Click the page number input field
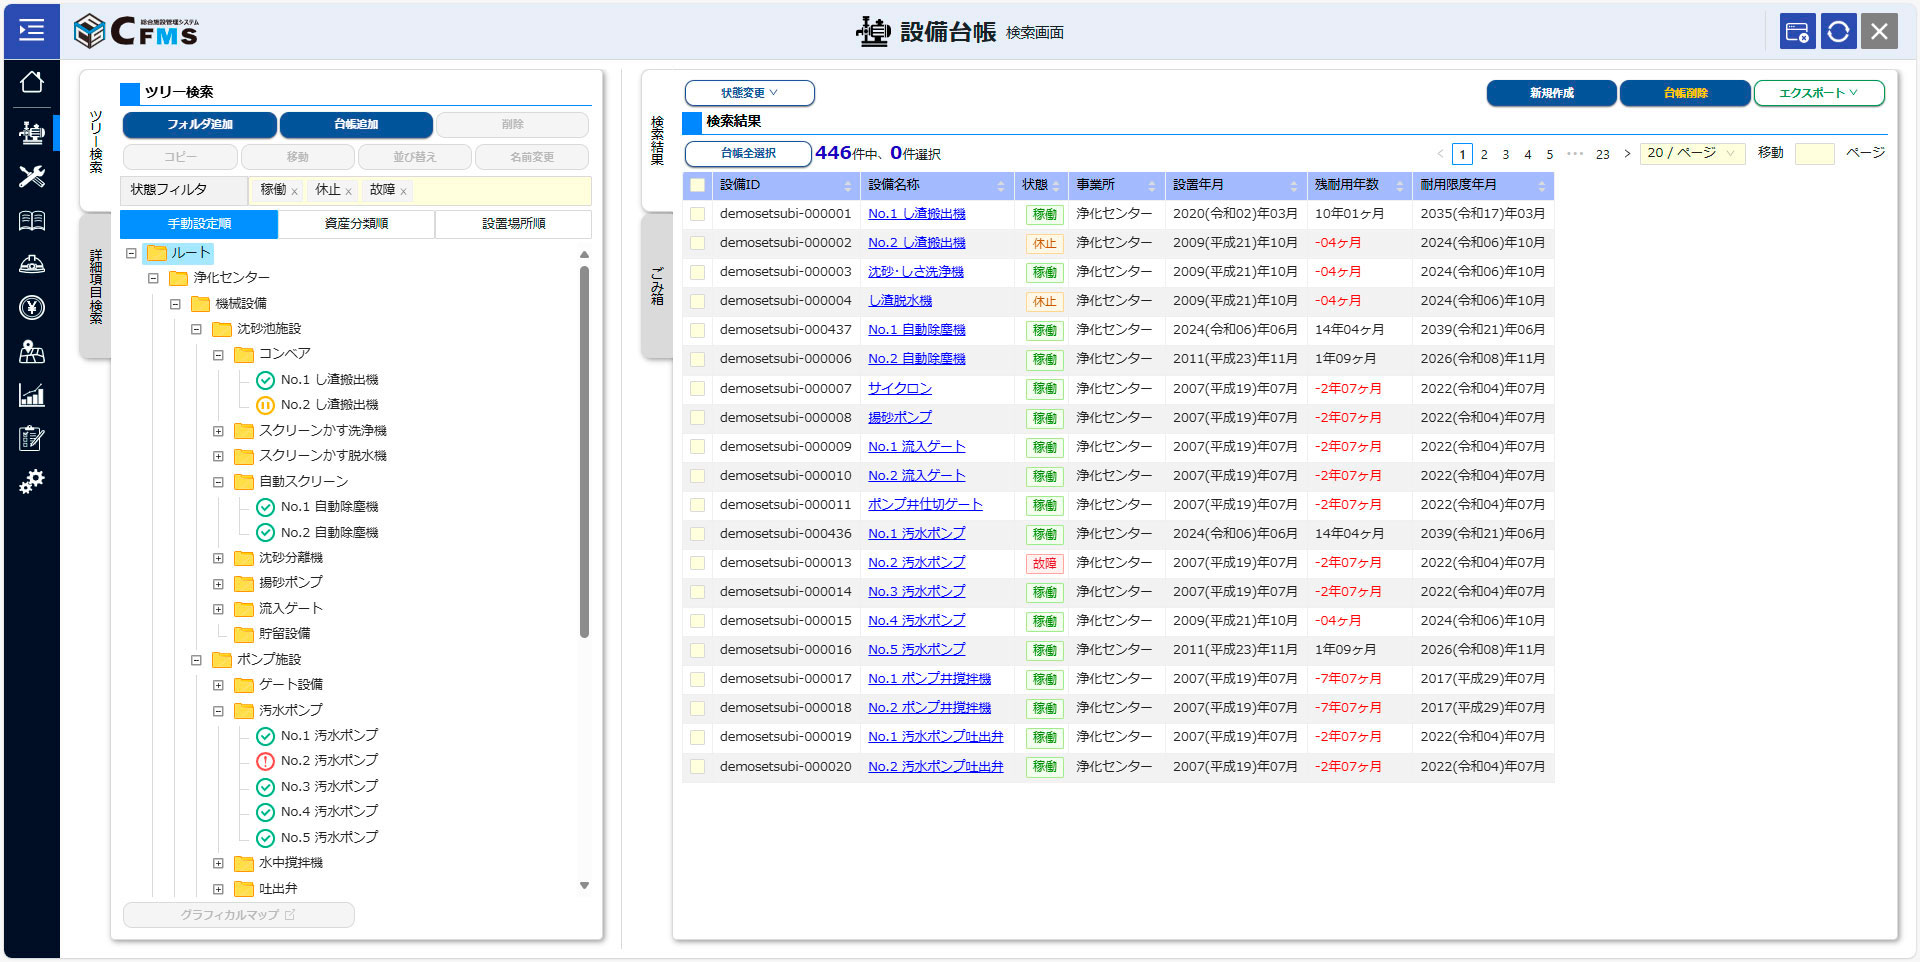 tap(1814, 153)
